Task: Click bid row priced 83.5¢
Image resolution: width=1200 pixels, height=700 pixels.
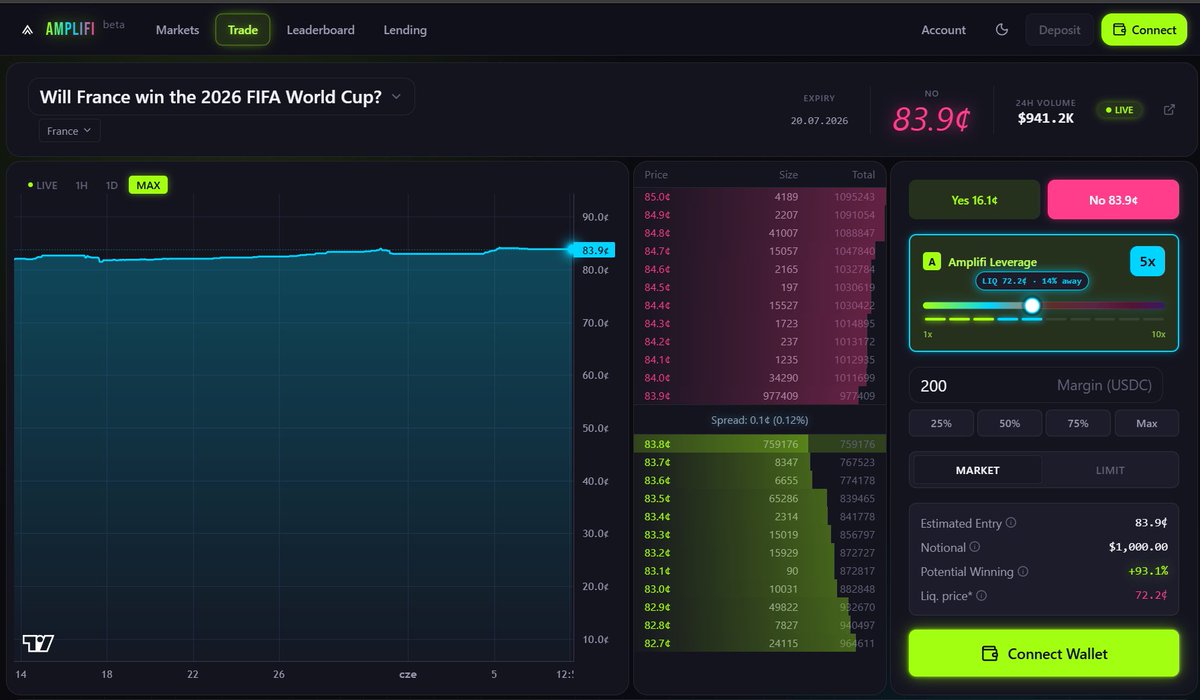Action: pos(759,498)
